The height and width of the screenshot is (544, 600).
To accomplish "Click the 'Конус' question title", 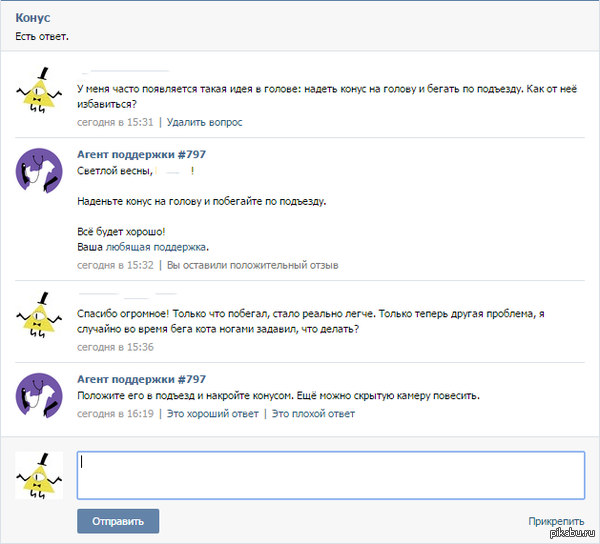I will point(33,19).
